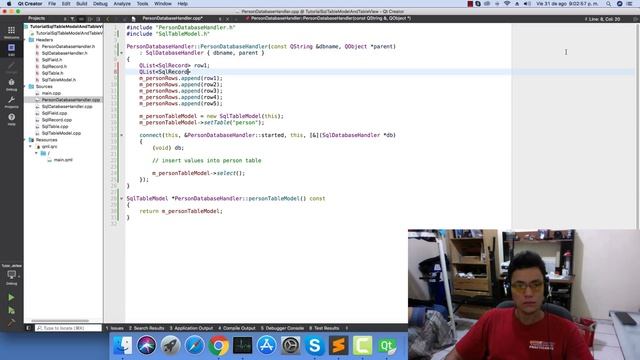This screenshot has height=360, width=640.
Task: Open Google Chrome from the dock
Action: click(x=218, y=346)
